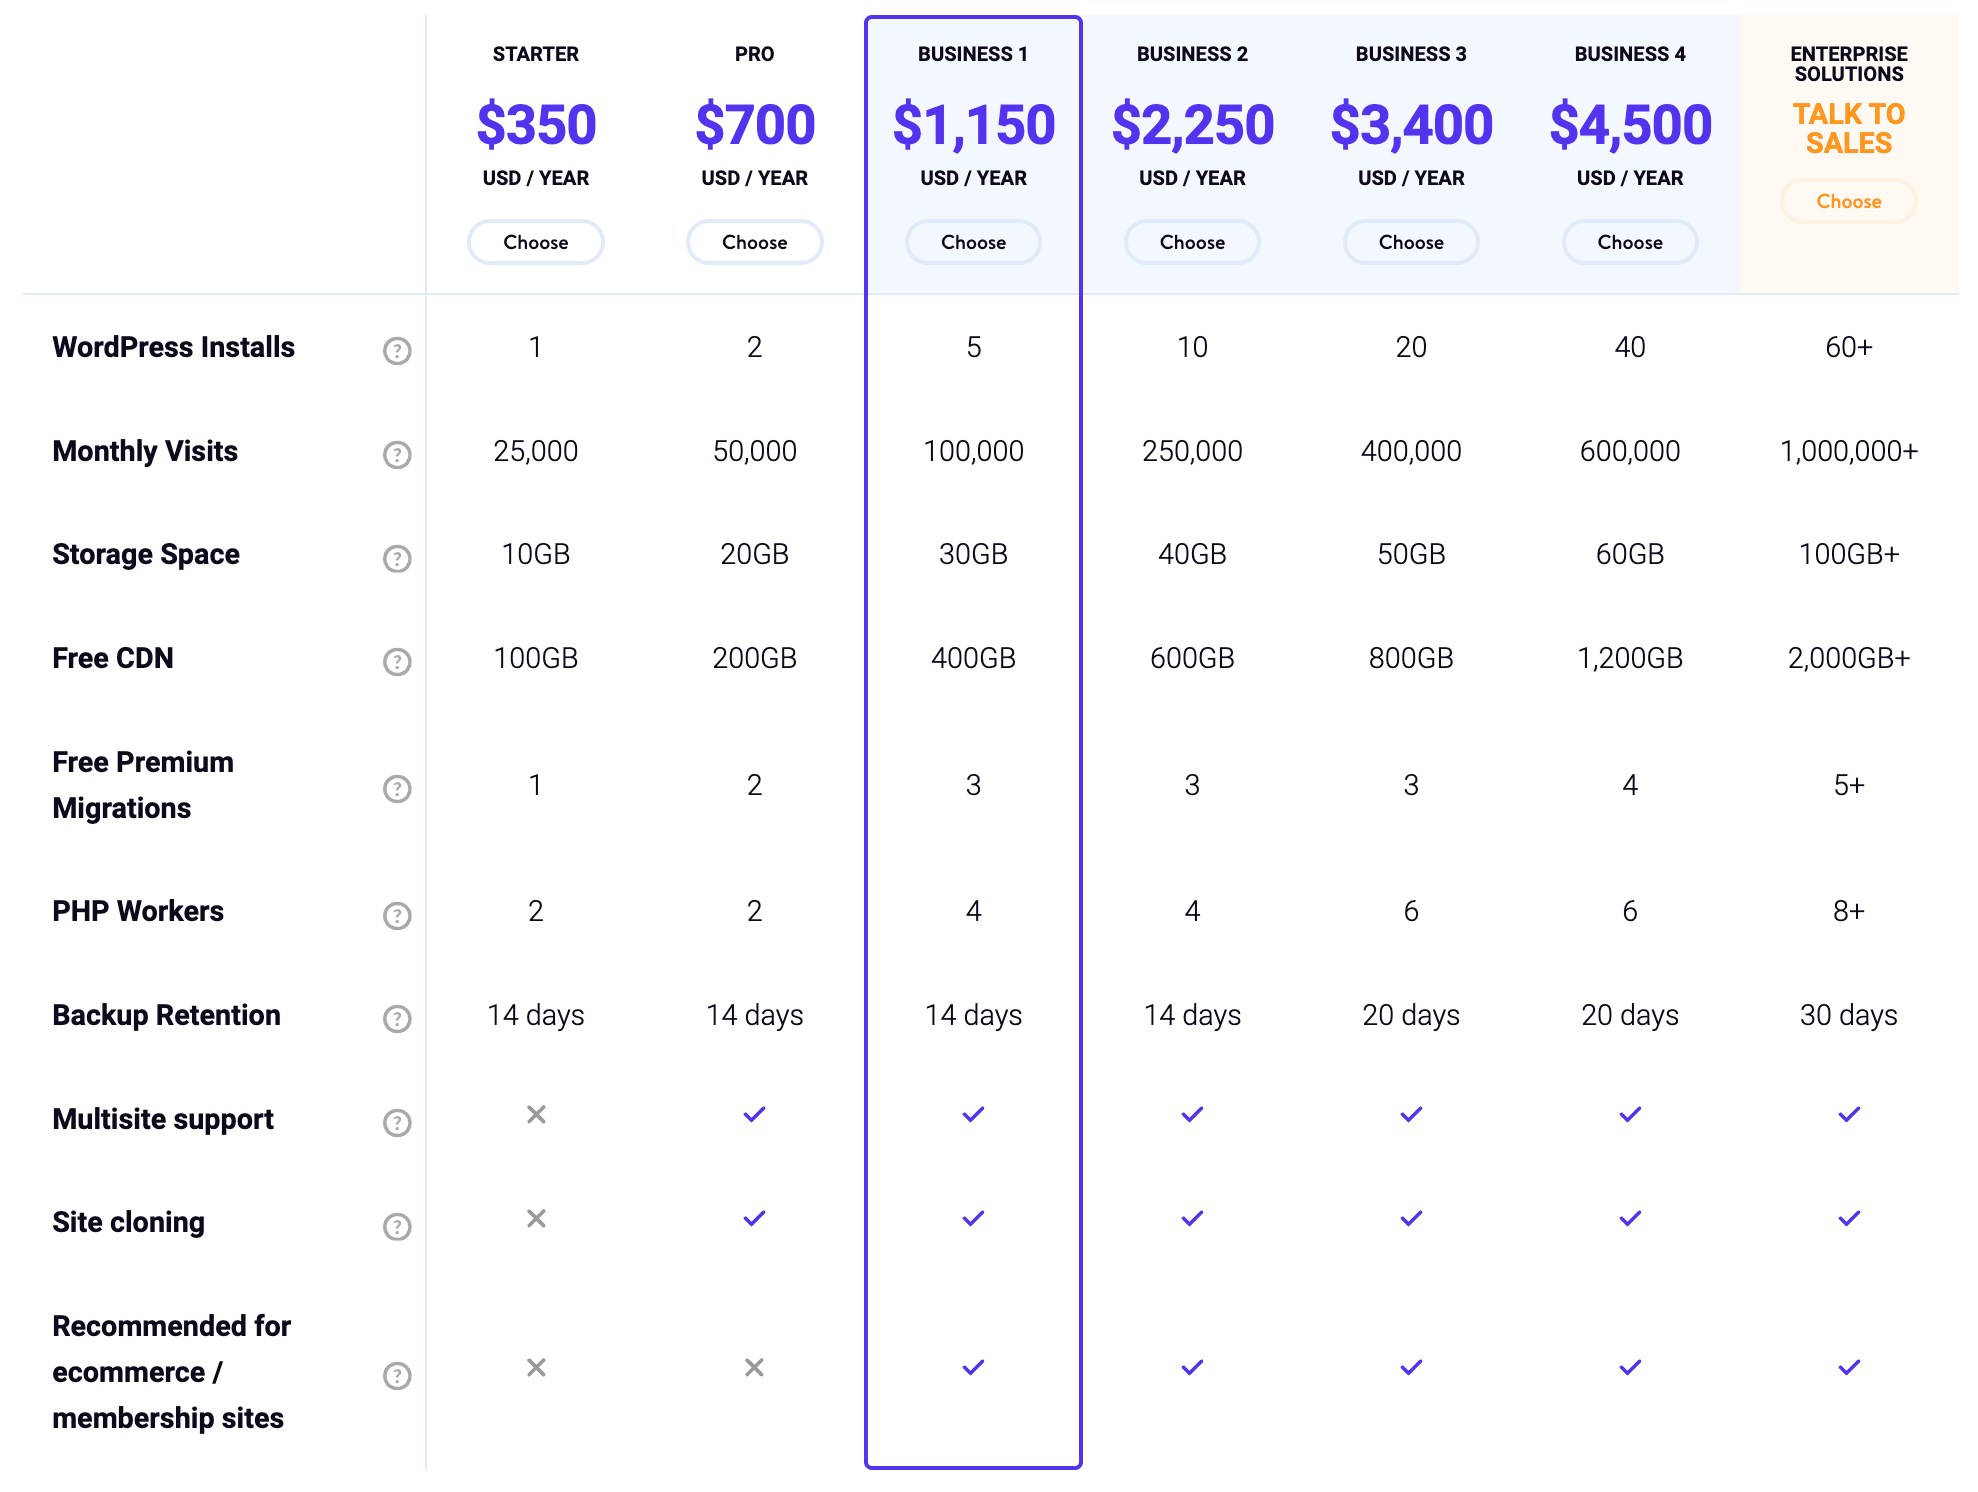Pick the Business 1 plan's Choose button
The image size is (1978, 1492).
point(973,242)
